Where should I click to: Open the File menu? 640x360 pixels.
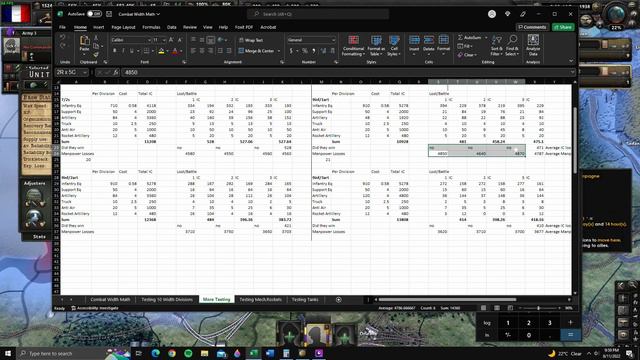[62, 27]
